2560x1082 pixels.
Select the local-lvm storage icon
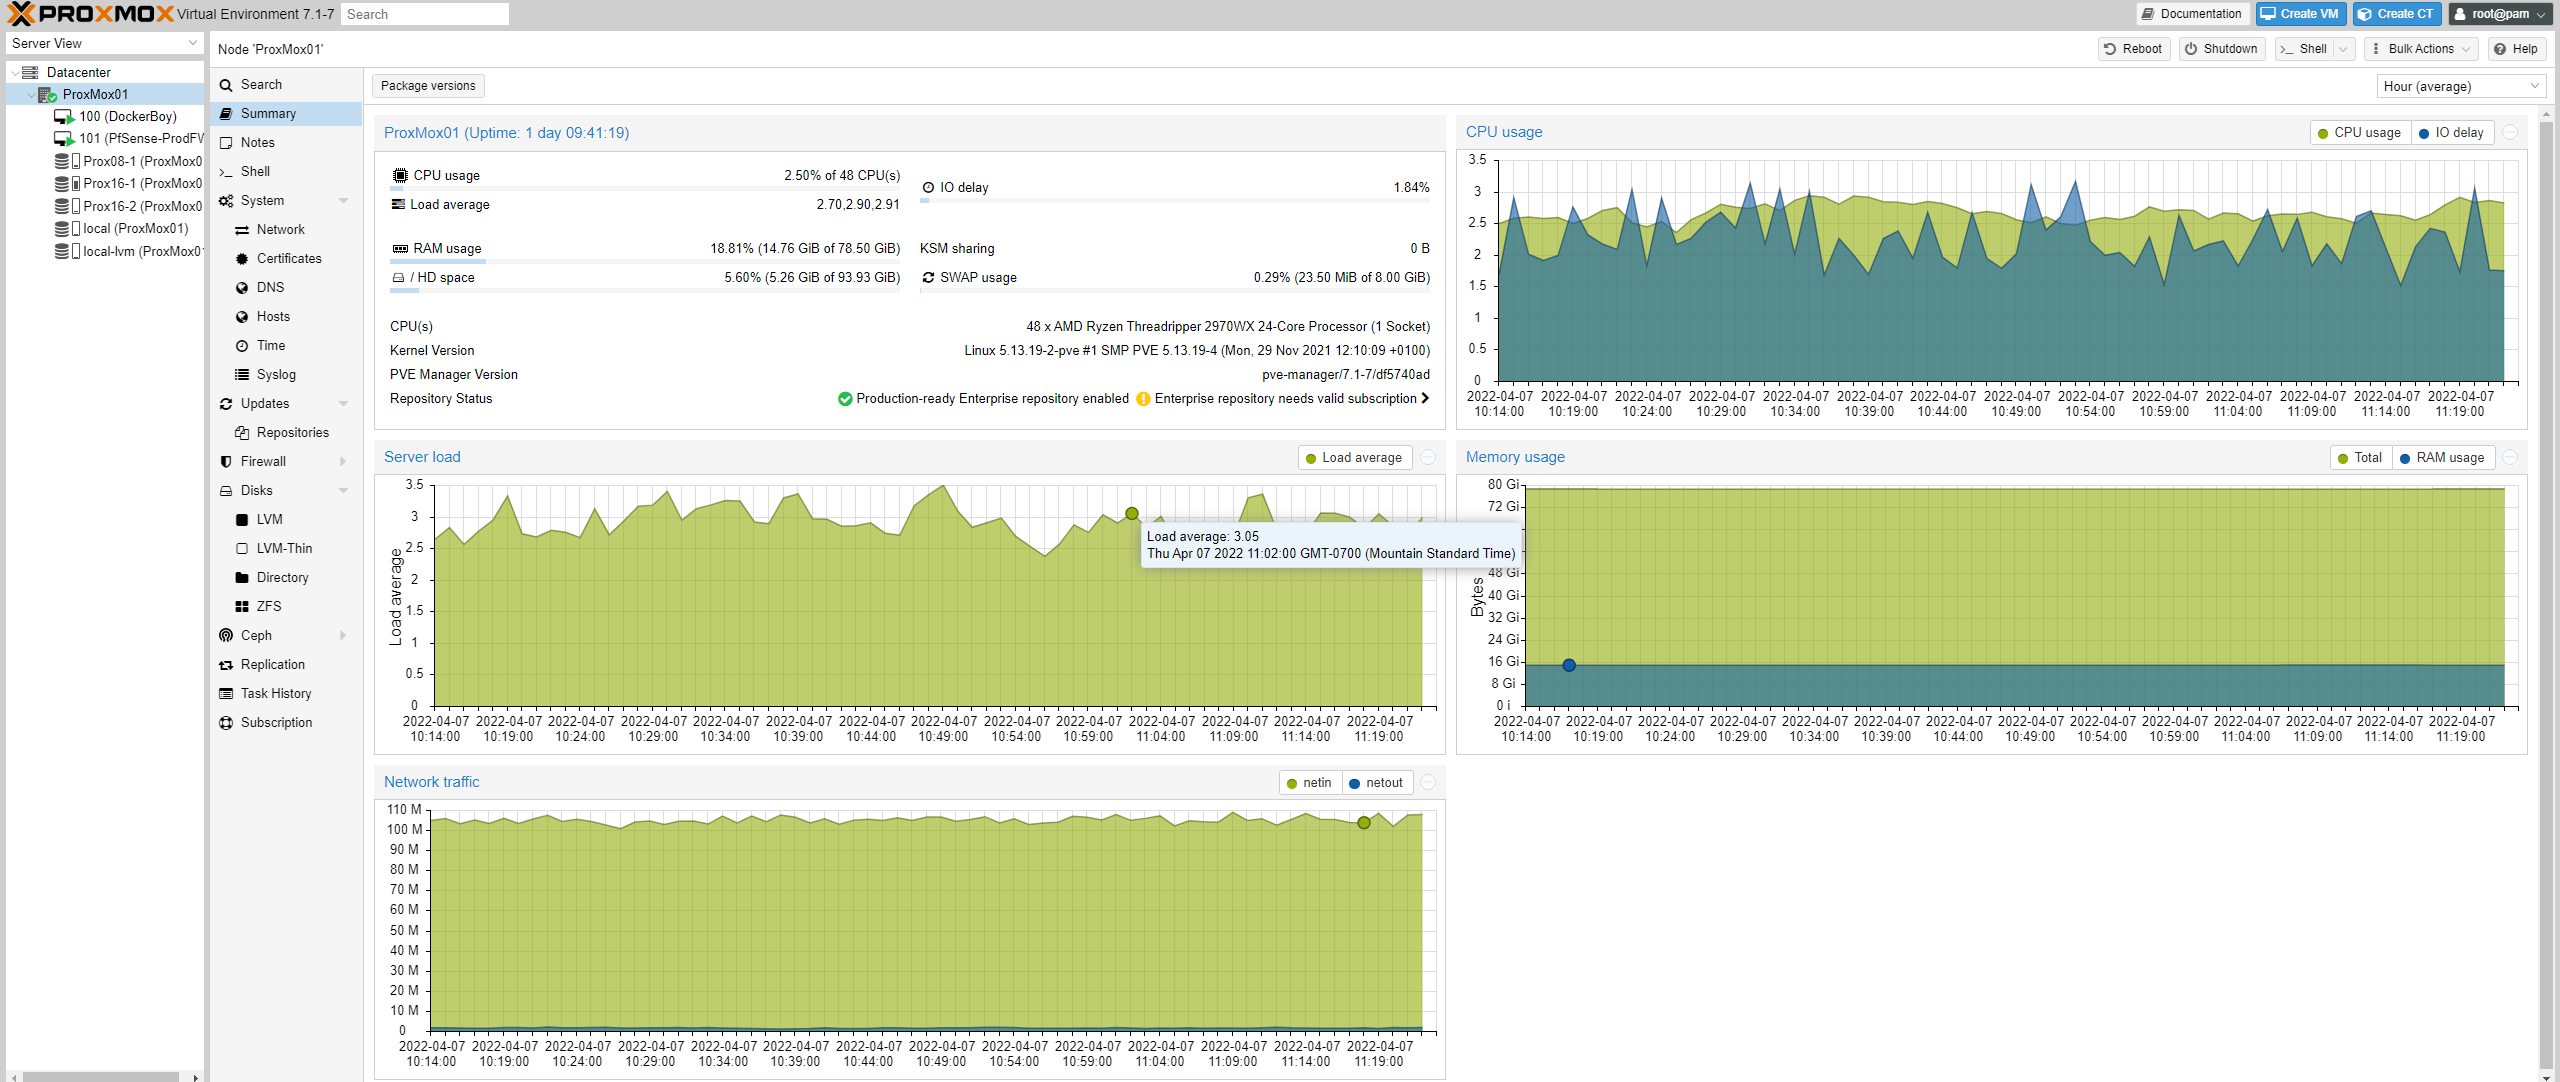tap(67, 251)
